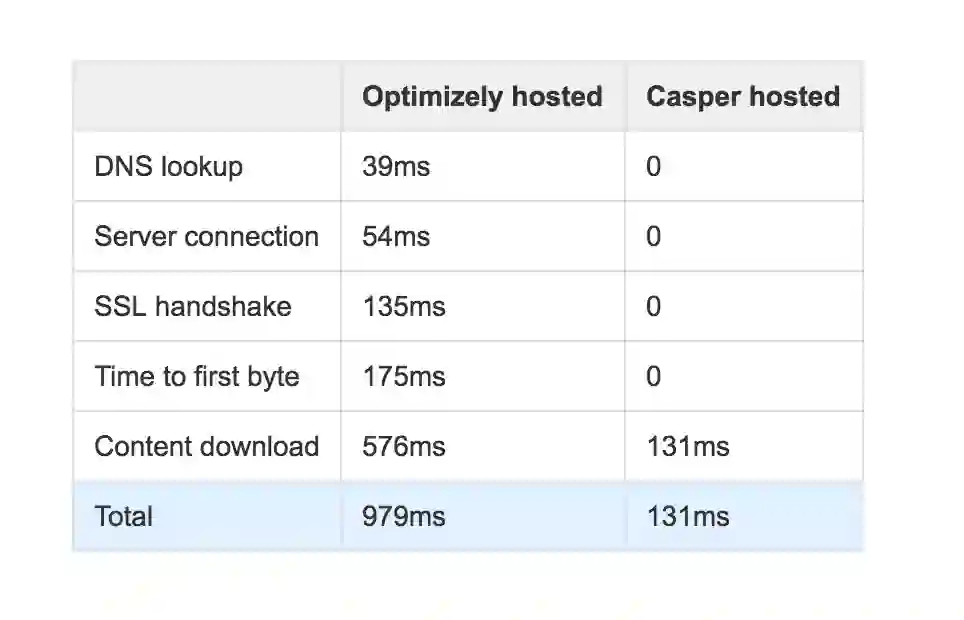Select the Server connection row label

(x=206, y=237)
